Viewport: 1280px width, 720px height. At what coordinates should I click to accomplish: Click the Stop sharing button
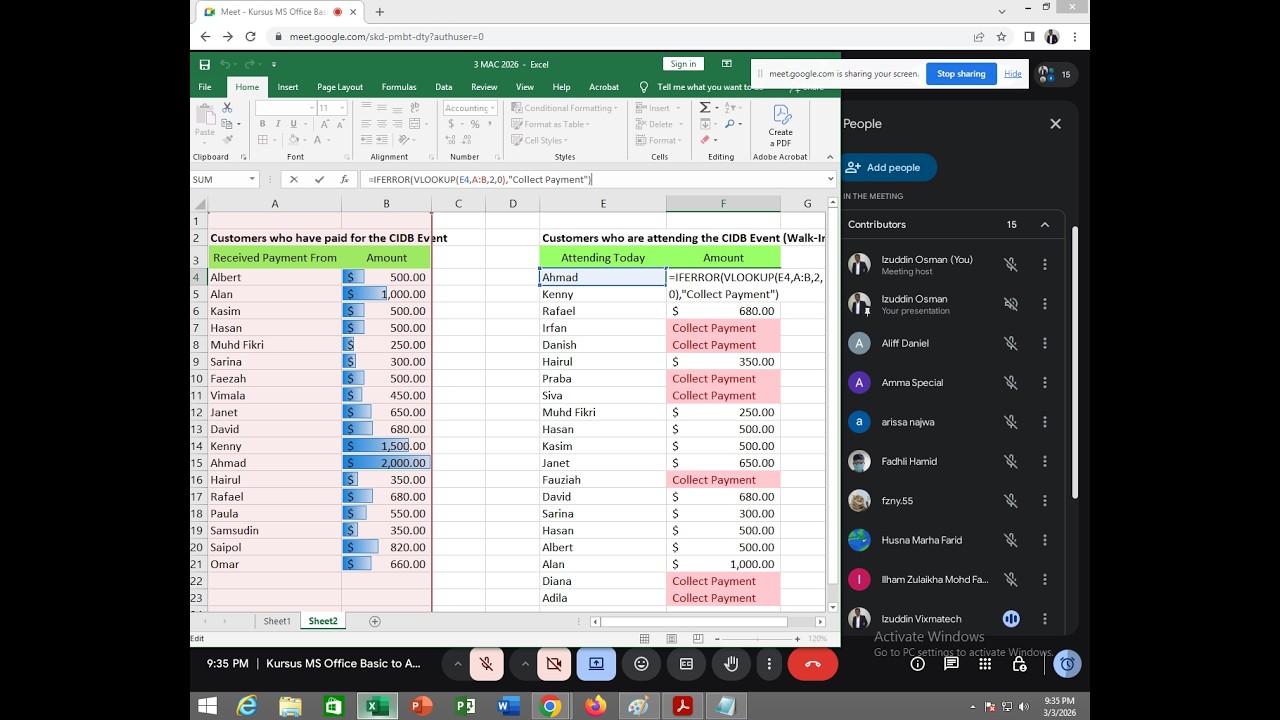coord(961,74)
